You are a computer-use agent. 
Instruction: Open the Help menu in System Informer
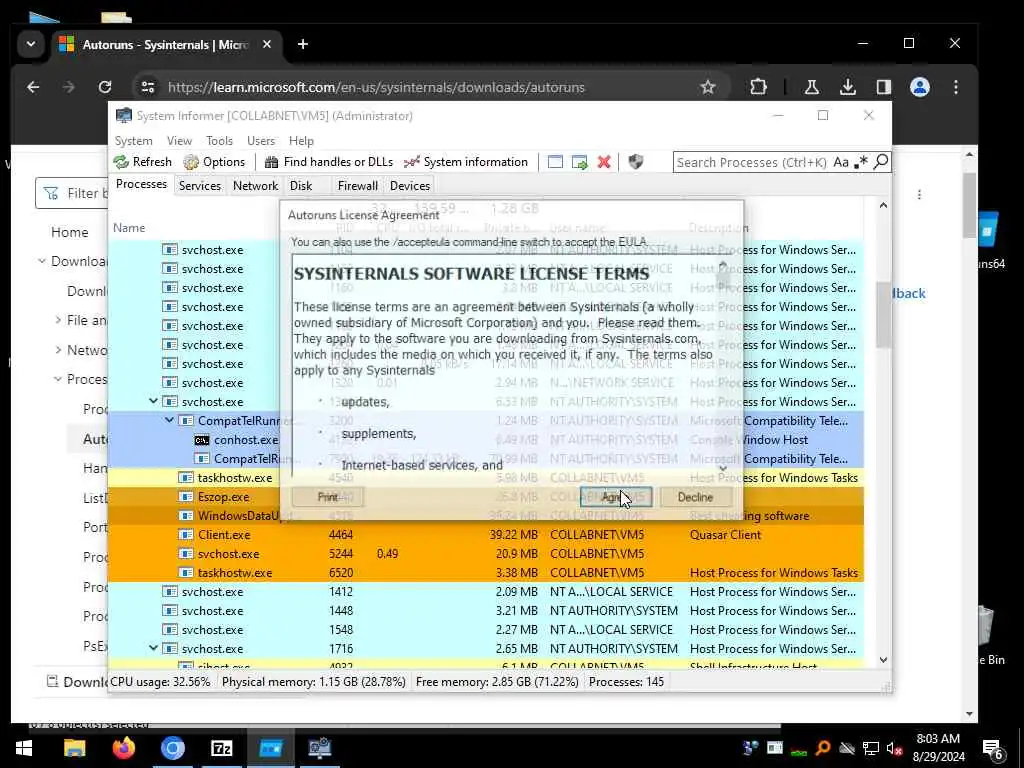click(x=301, y=141)
